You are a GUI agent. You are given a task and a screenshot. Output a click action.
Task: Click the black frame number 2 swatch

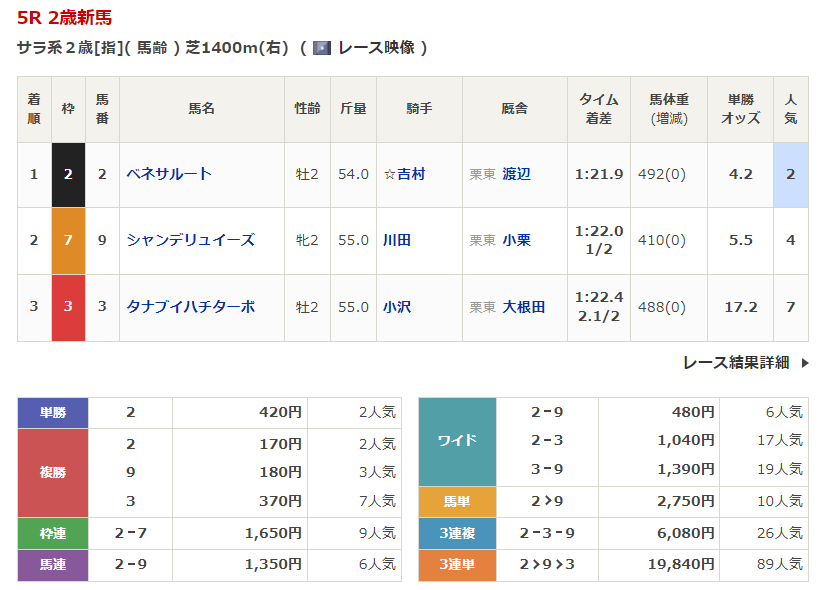click(x=68, y=174)
